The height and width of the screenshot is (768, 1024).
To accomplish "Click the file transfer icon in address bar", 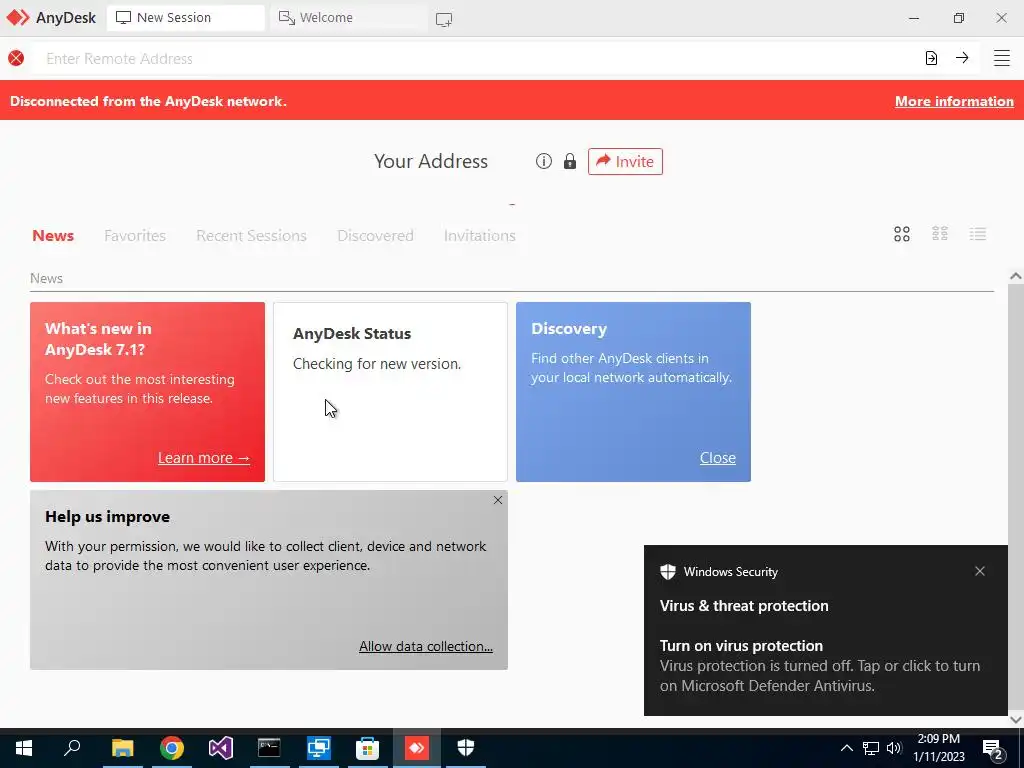I will click(x=931, y=58).
